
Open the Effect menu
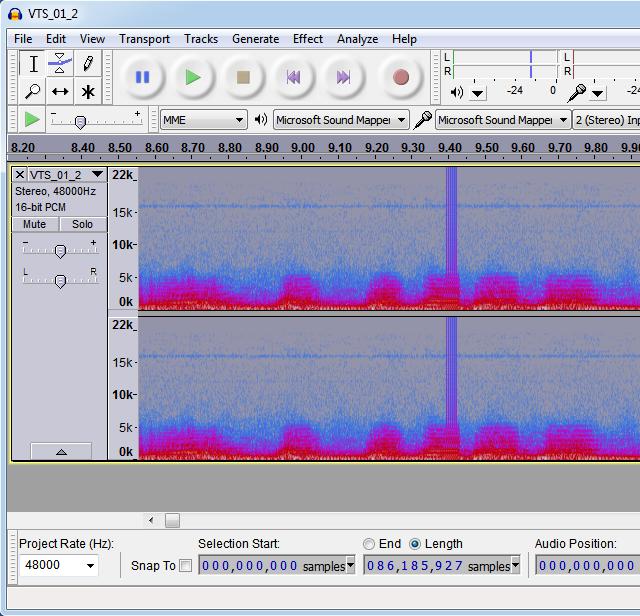[307, 39]
